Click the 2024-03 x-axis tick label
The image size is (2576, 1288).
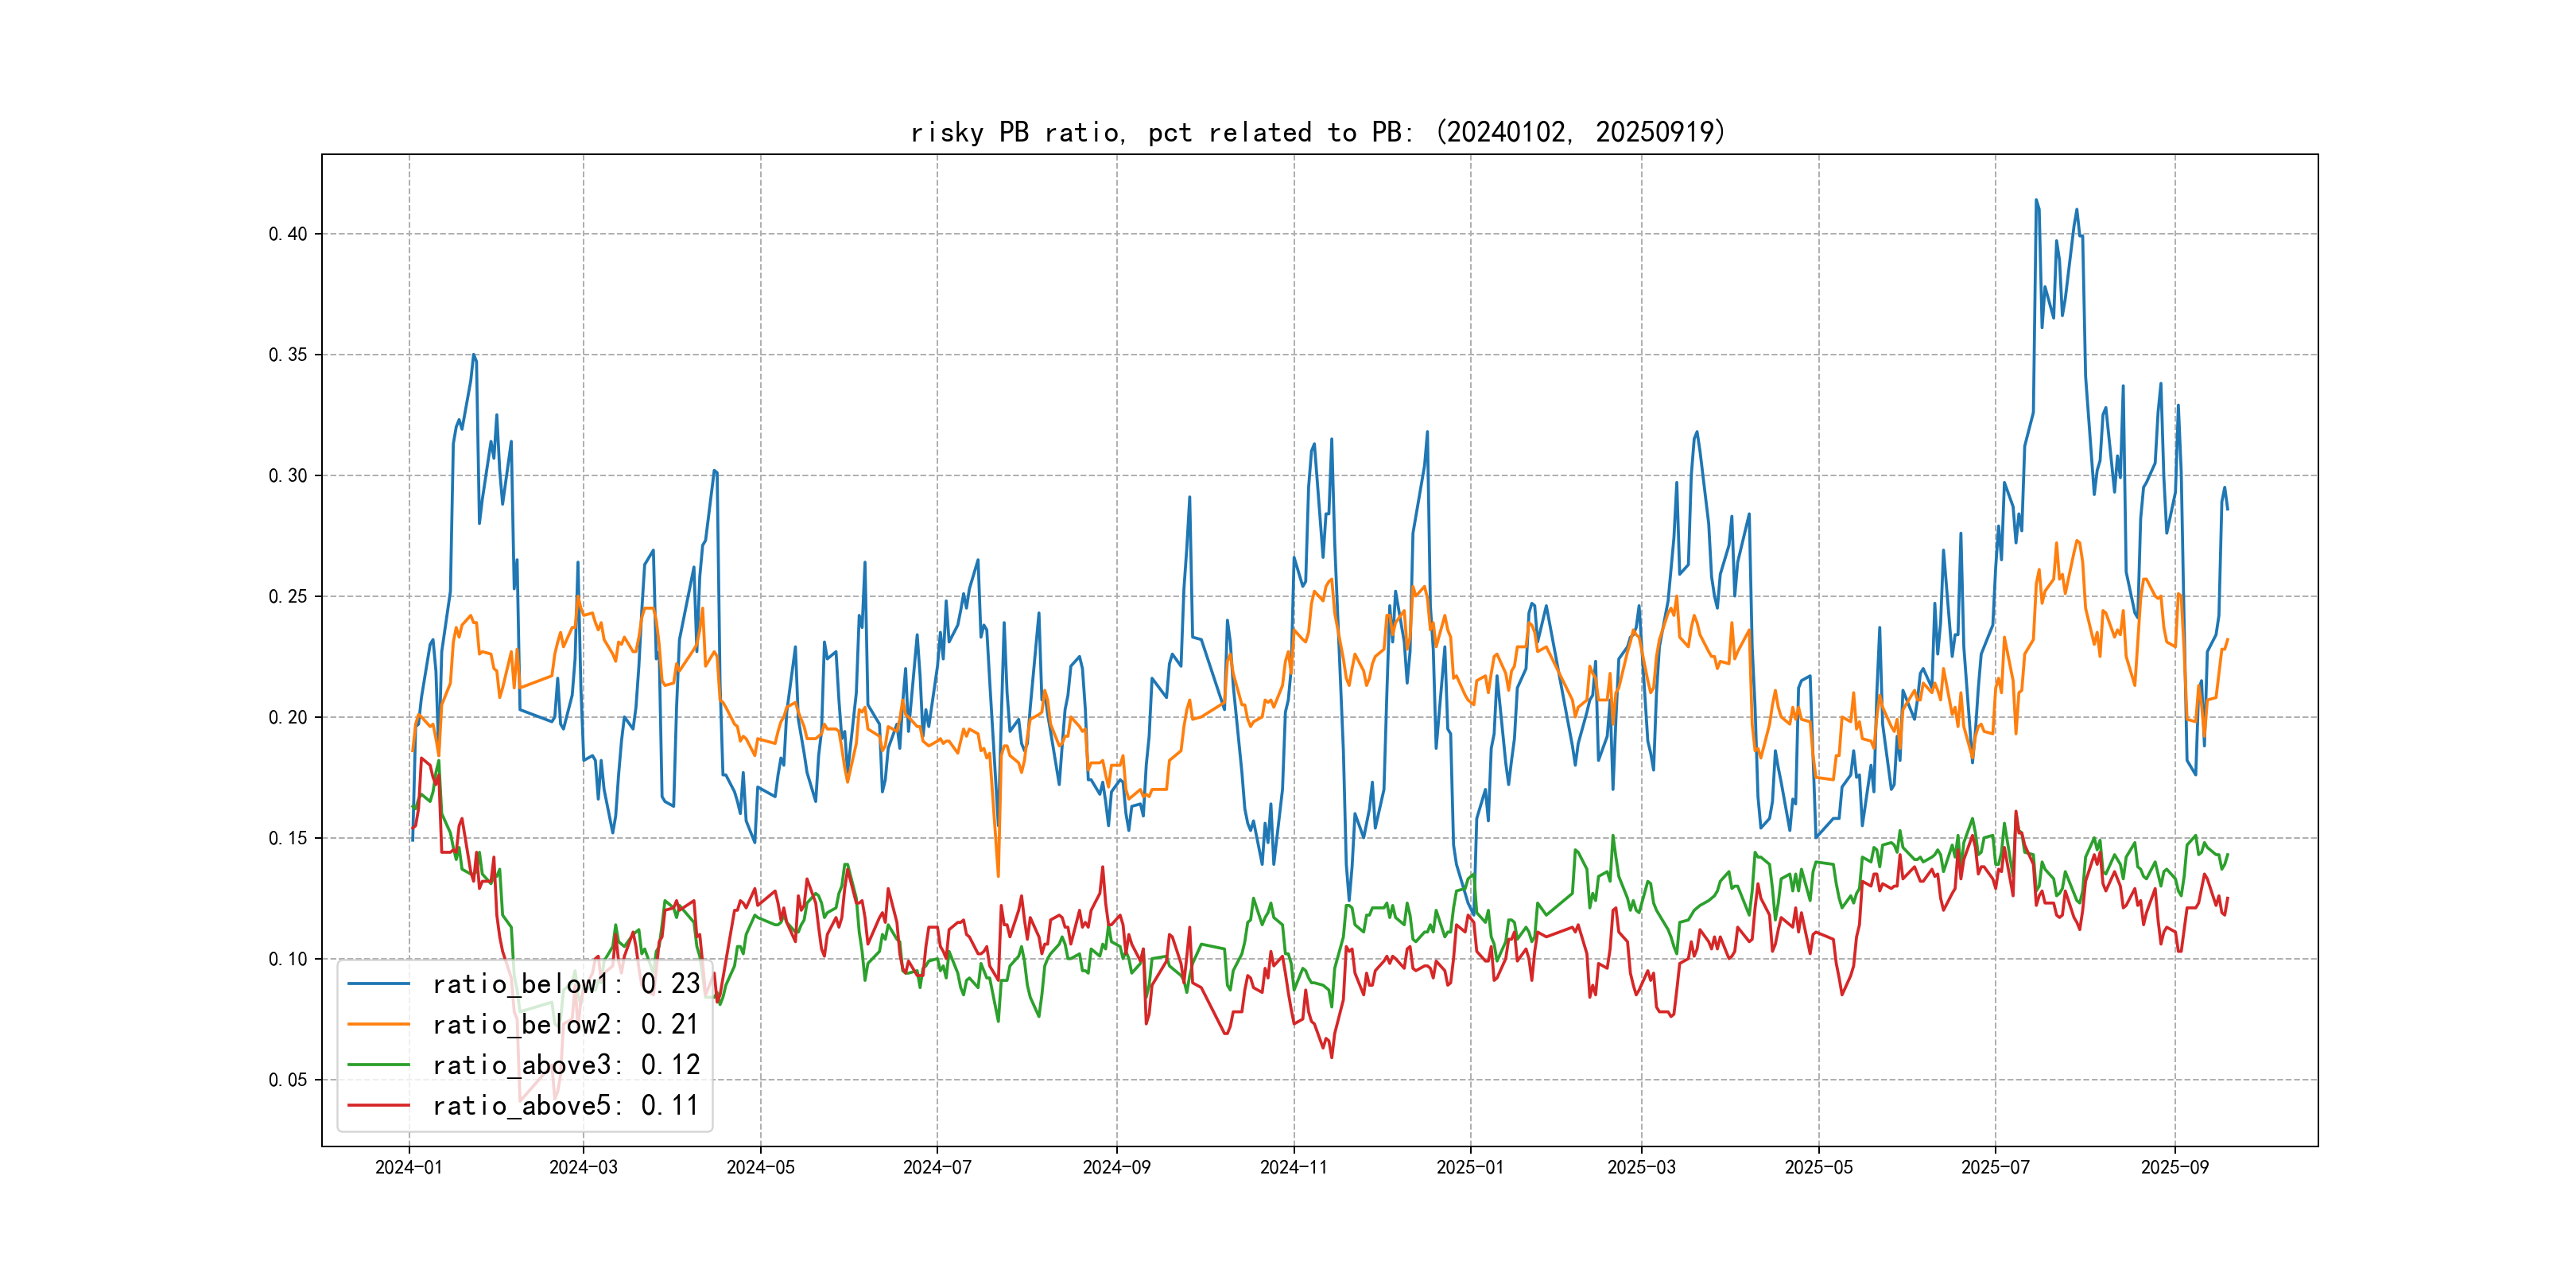583,1167
